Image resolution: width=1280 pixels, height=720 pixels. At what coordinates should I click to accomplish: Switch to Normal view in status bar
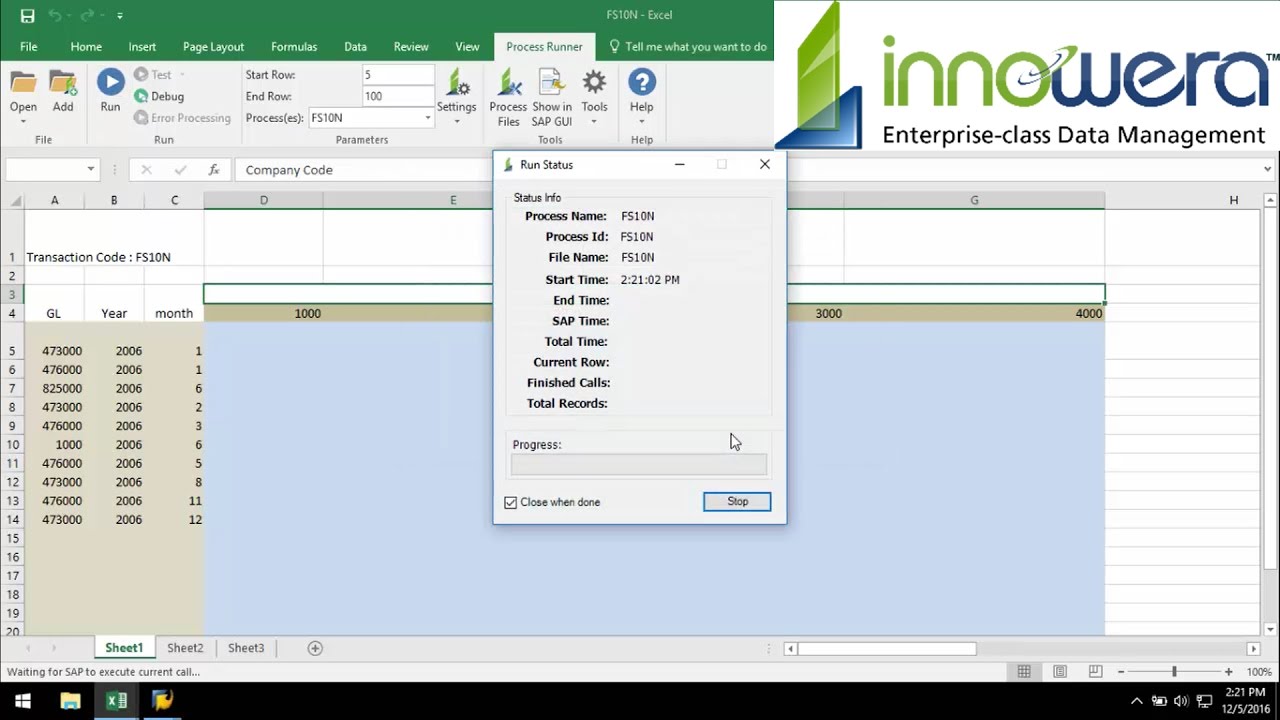coord(1024,672)
